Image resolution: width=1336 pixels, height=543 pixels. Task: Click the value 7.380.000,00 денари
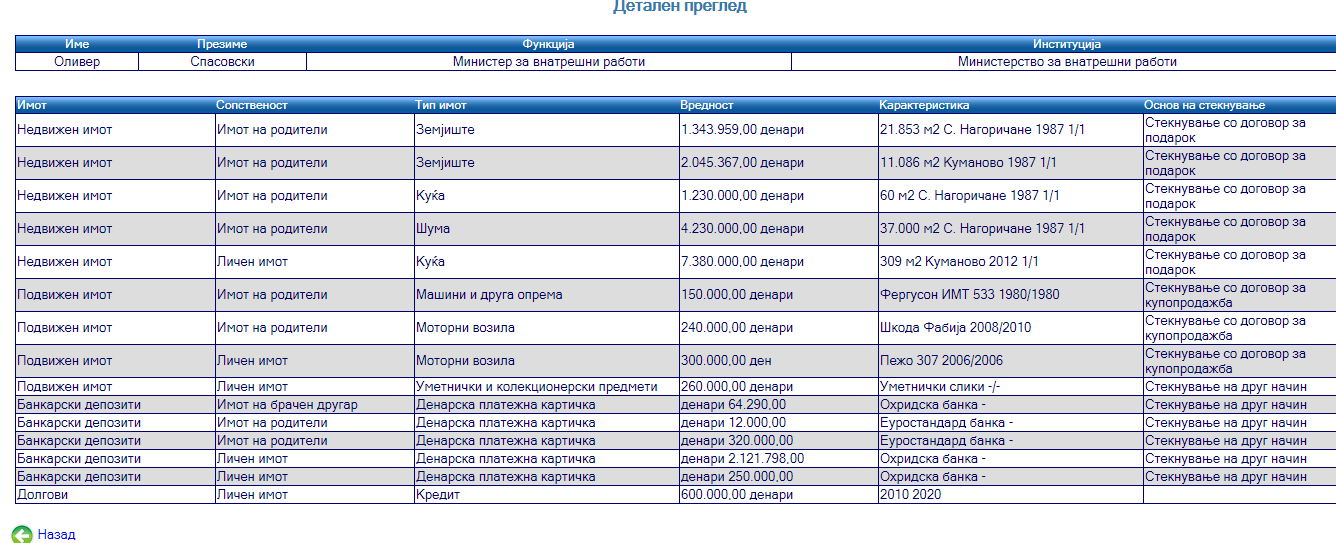click(742, 262)
